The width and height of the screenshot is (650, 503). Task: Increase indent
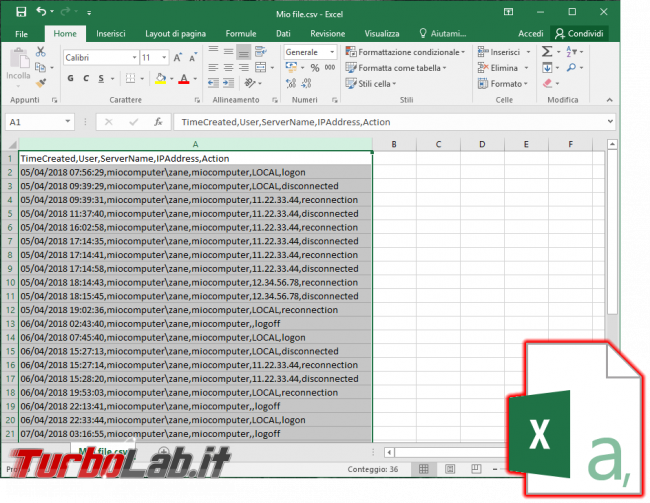(x=228, y=83)
